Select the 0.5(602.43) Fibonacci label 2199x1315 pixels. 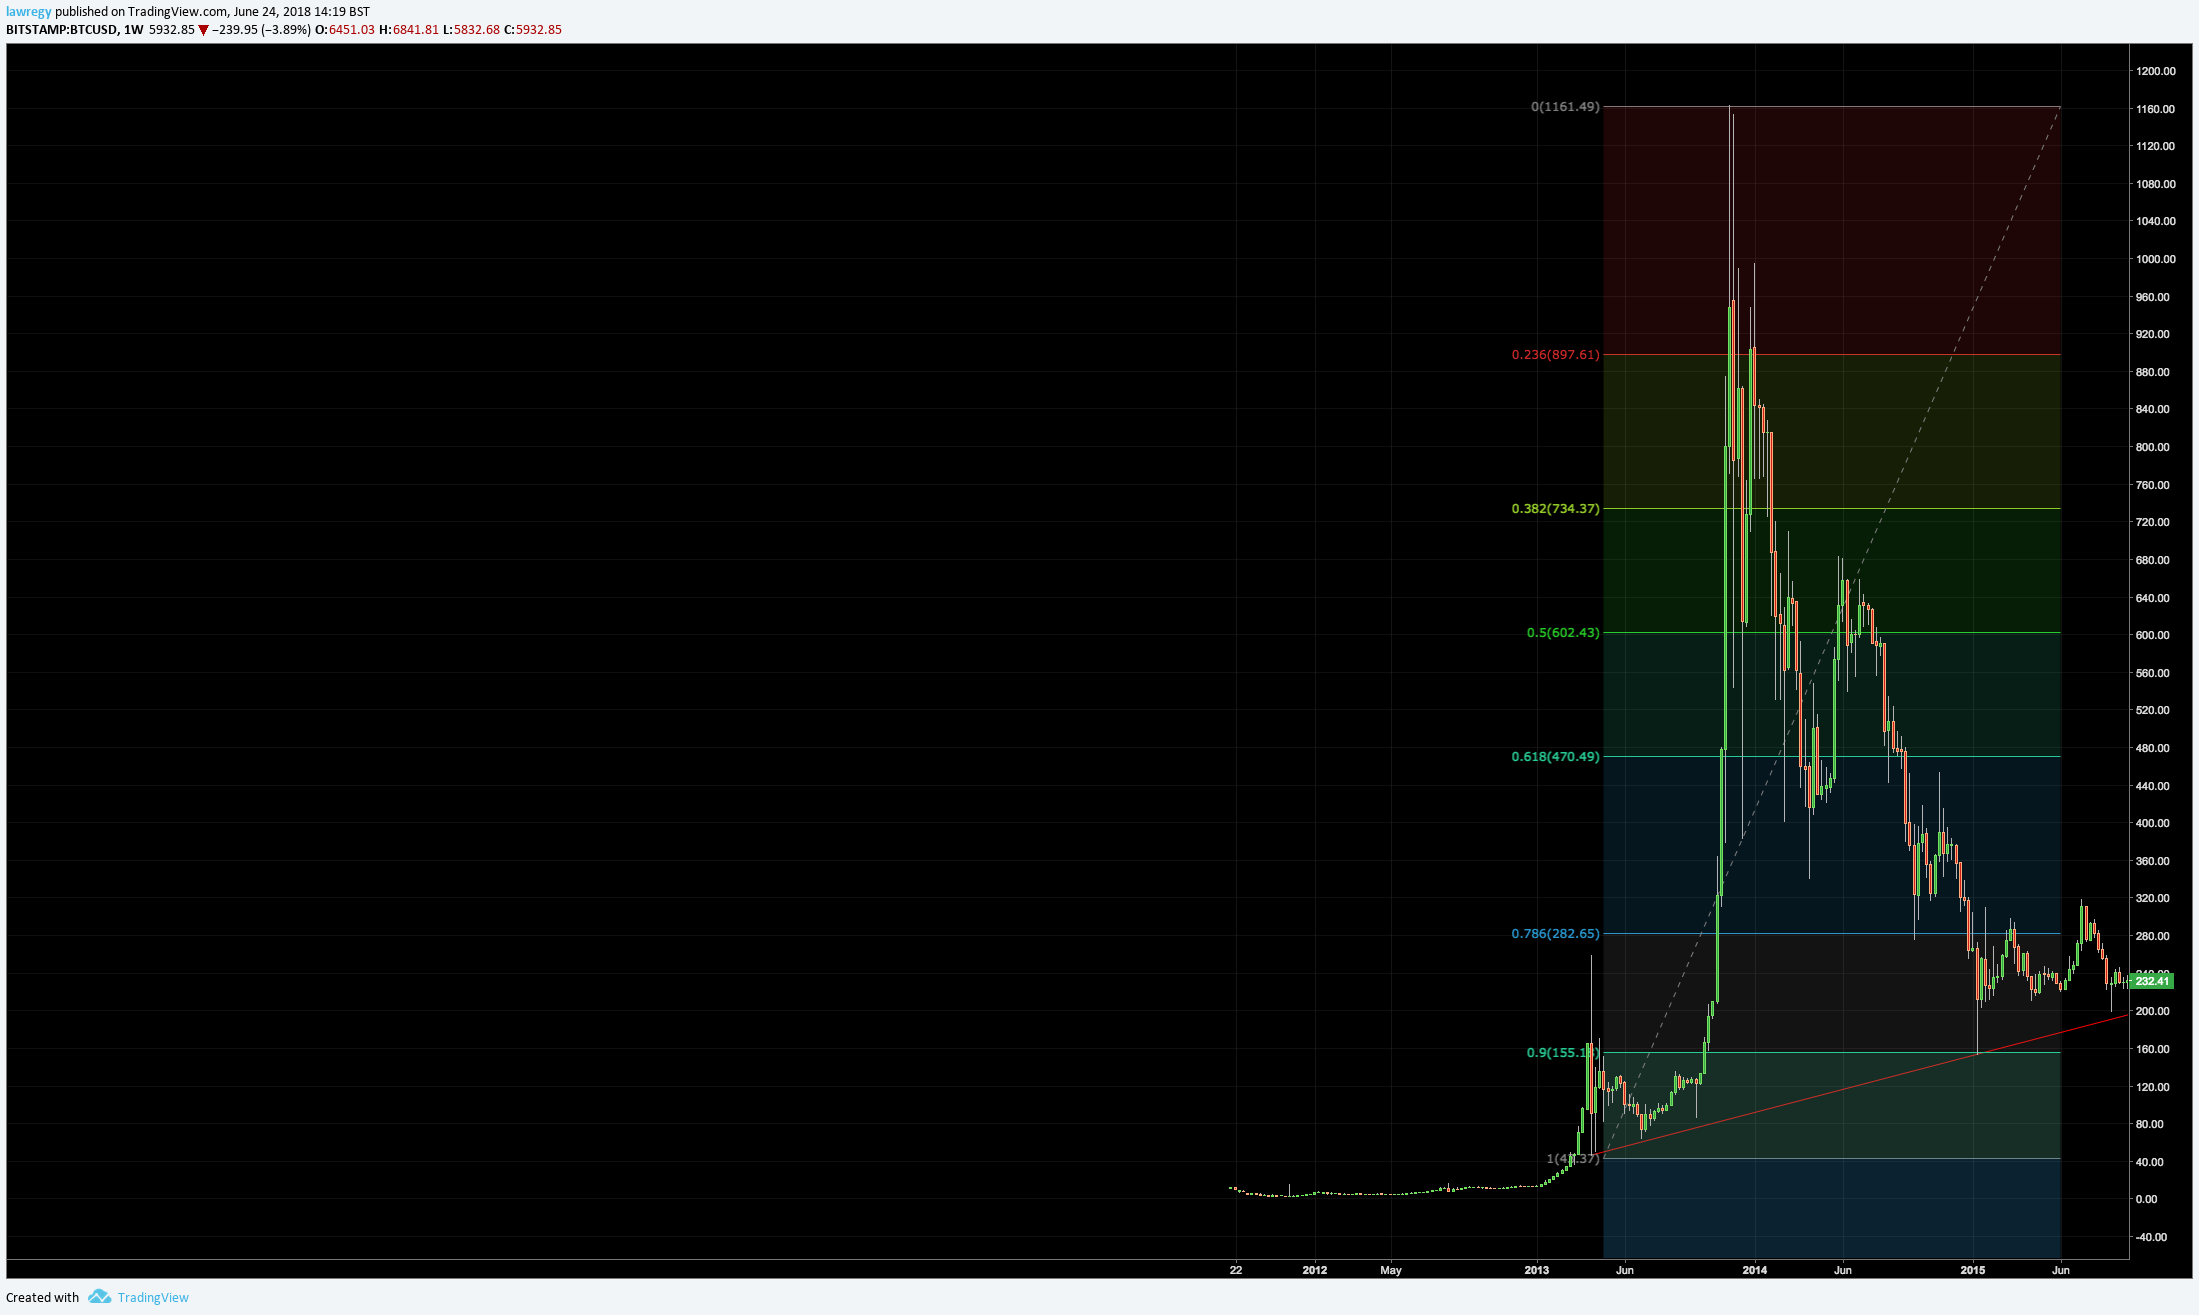pos(1563,632)
